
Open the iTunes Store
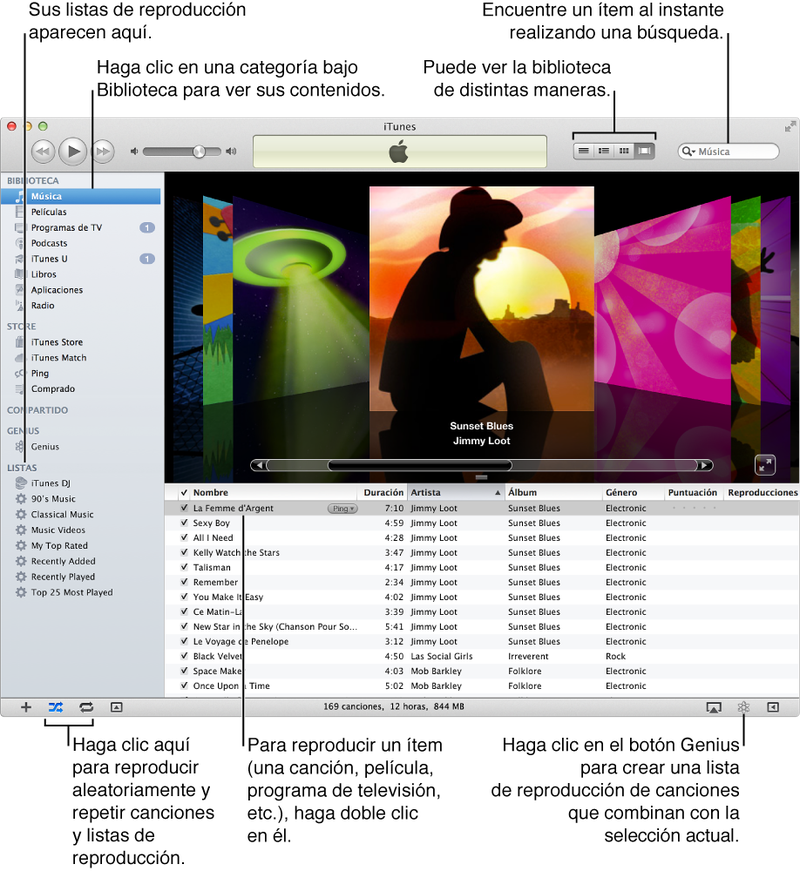pos(57,342)
